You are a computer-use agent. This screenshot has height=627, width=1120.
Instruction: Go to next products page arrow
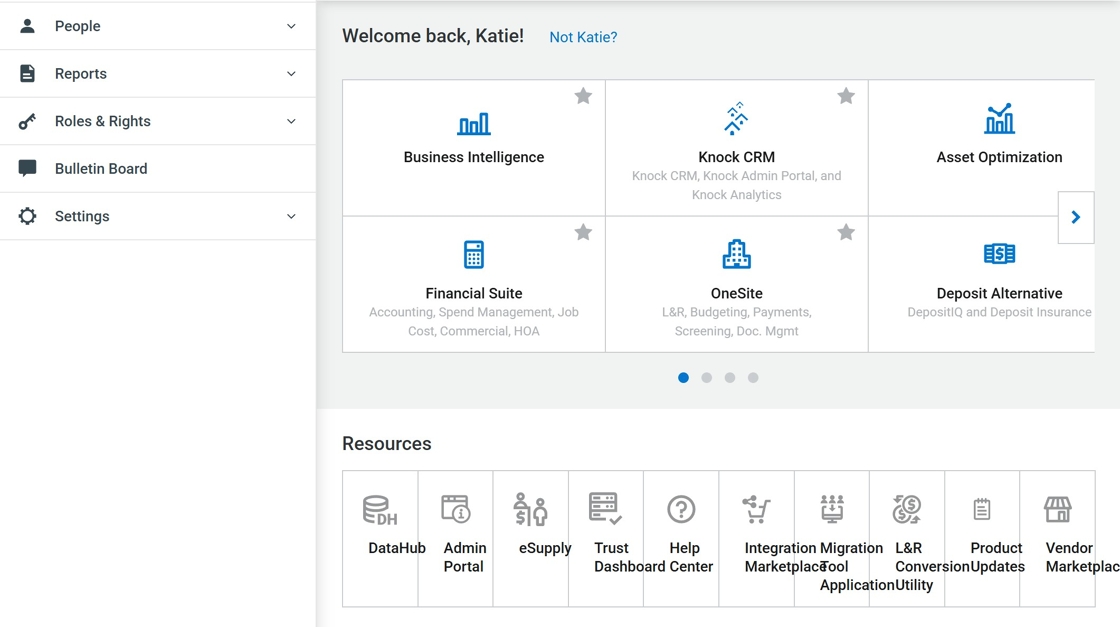pos(1076,217)
